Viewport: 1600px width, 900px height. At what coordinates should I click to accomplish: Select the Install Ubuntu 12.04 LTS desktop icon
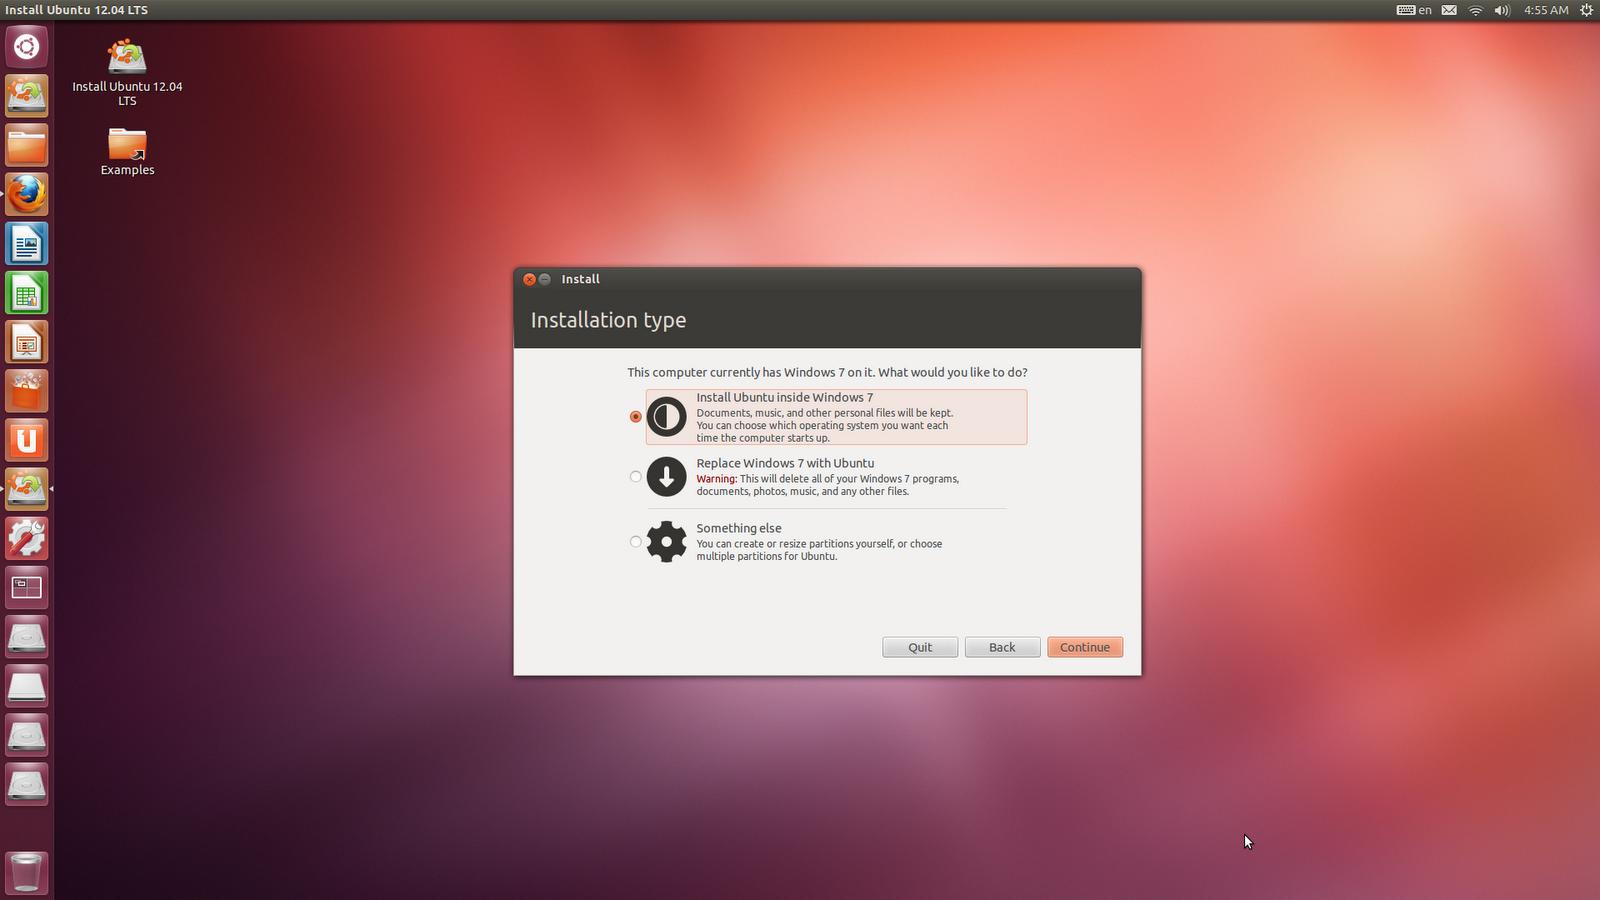[x=127, y=72]
